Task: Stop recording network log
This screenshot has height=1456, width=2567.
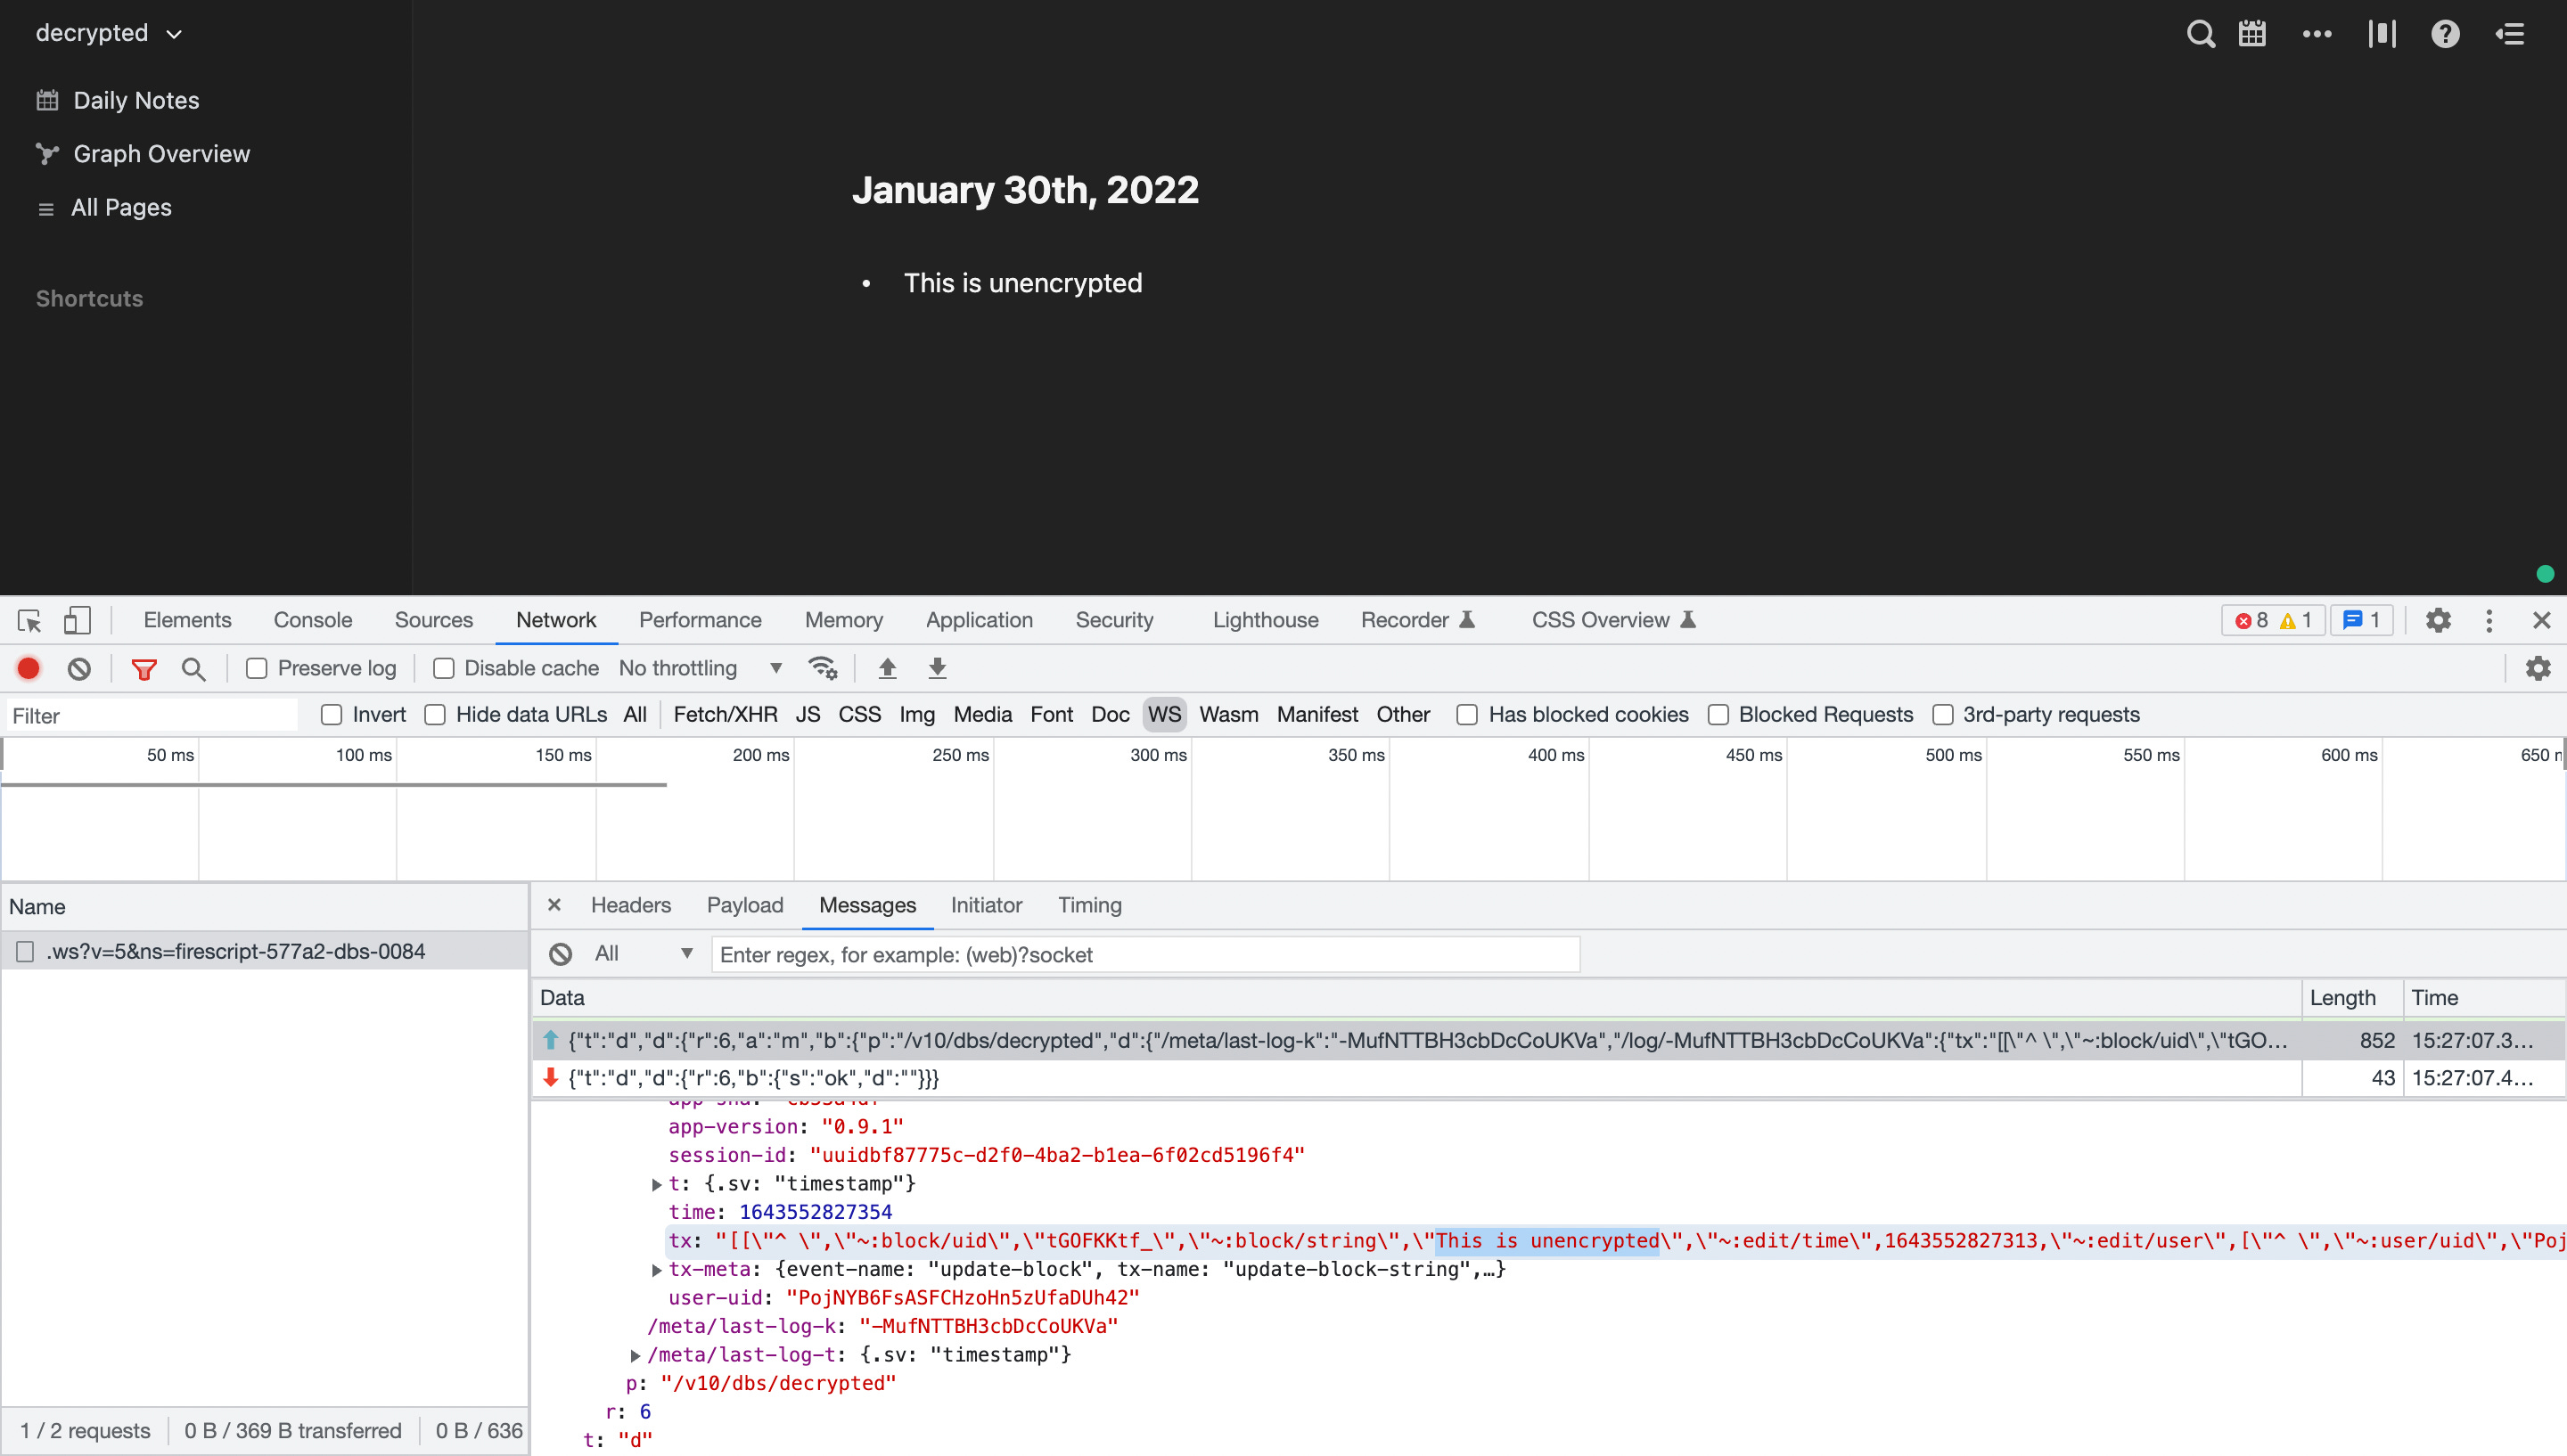Action: pos(28,668)
